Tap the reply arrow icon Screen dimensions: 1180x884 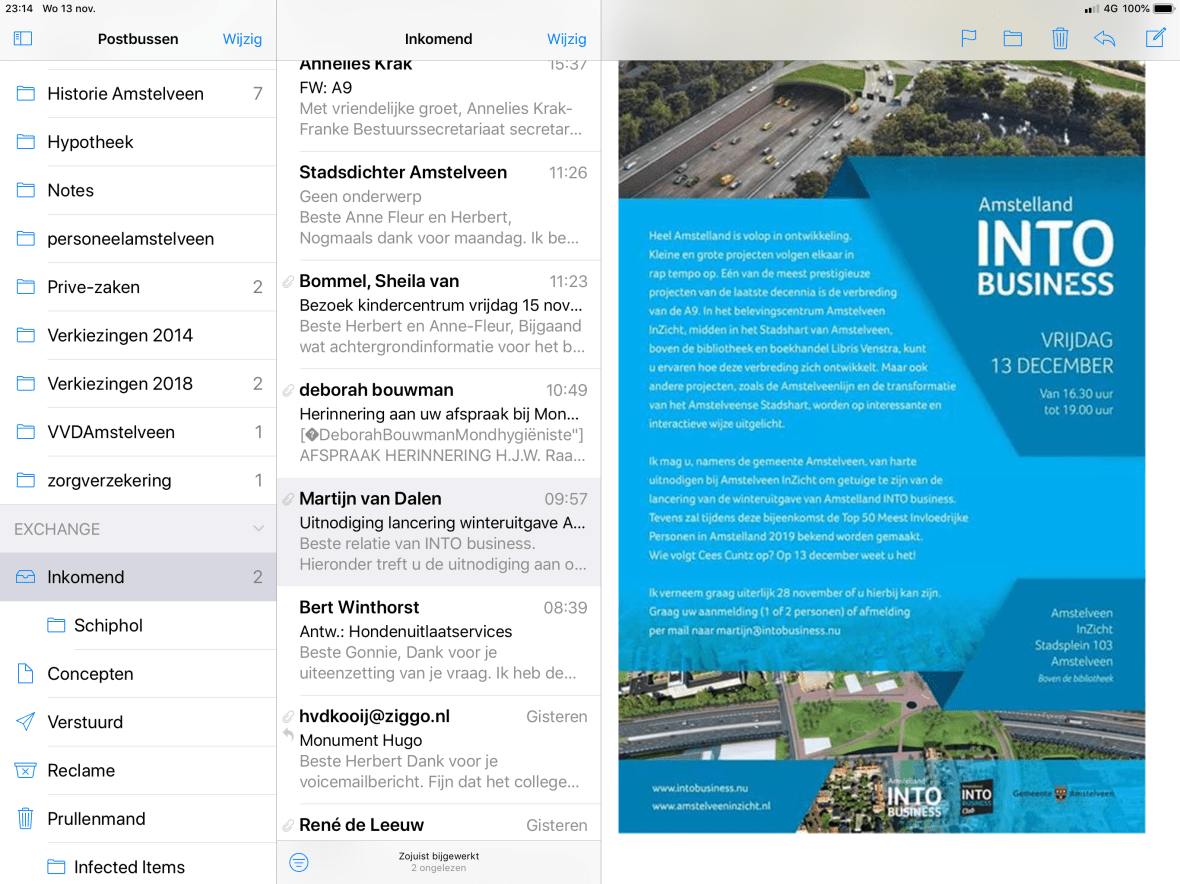point(1105,39)
